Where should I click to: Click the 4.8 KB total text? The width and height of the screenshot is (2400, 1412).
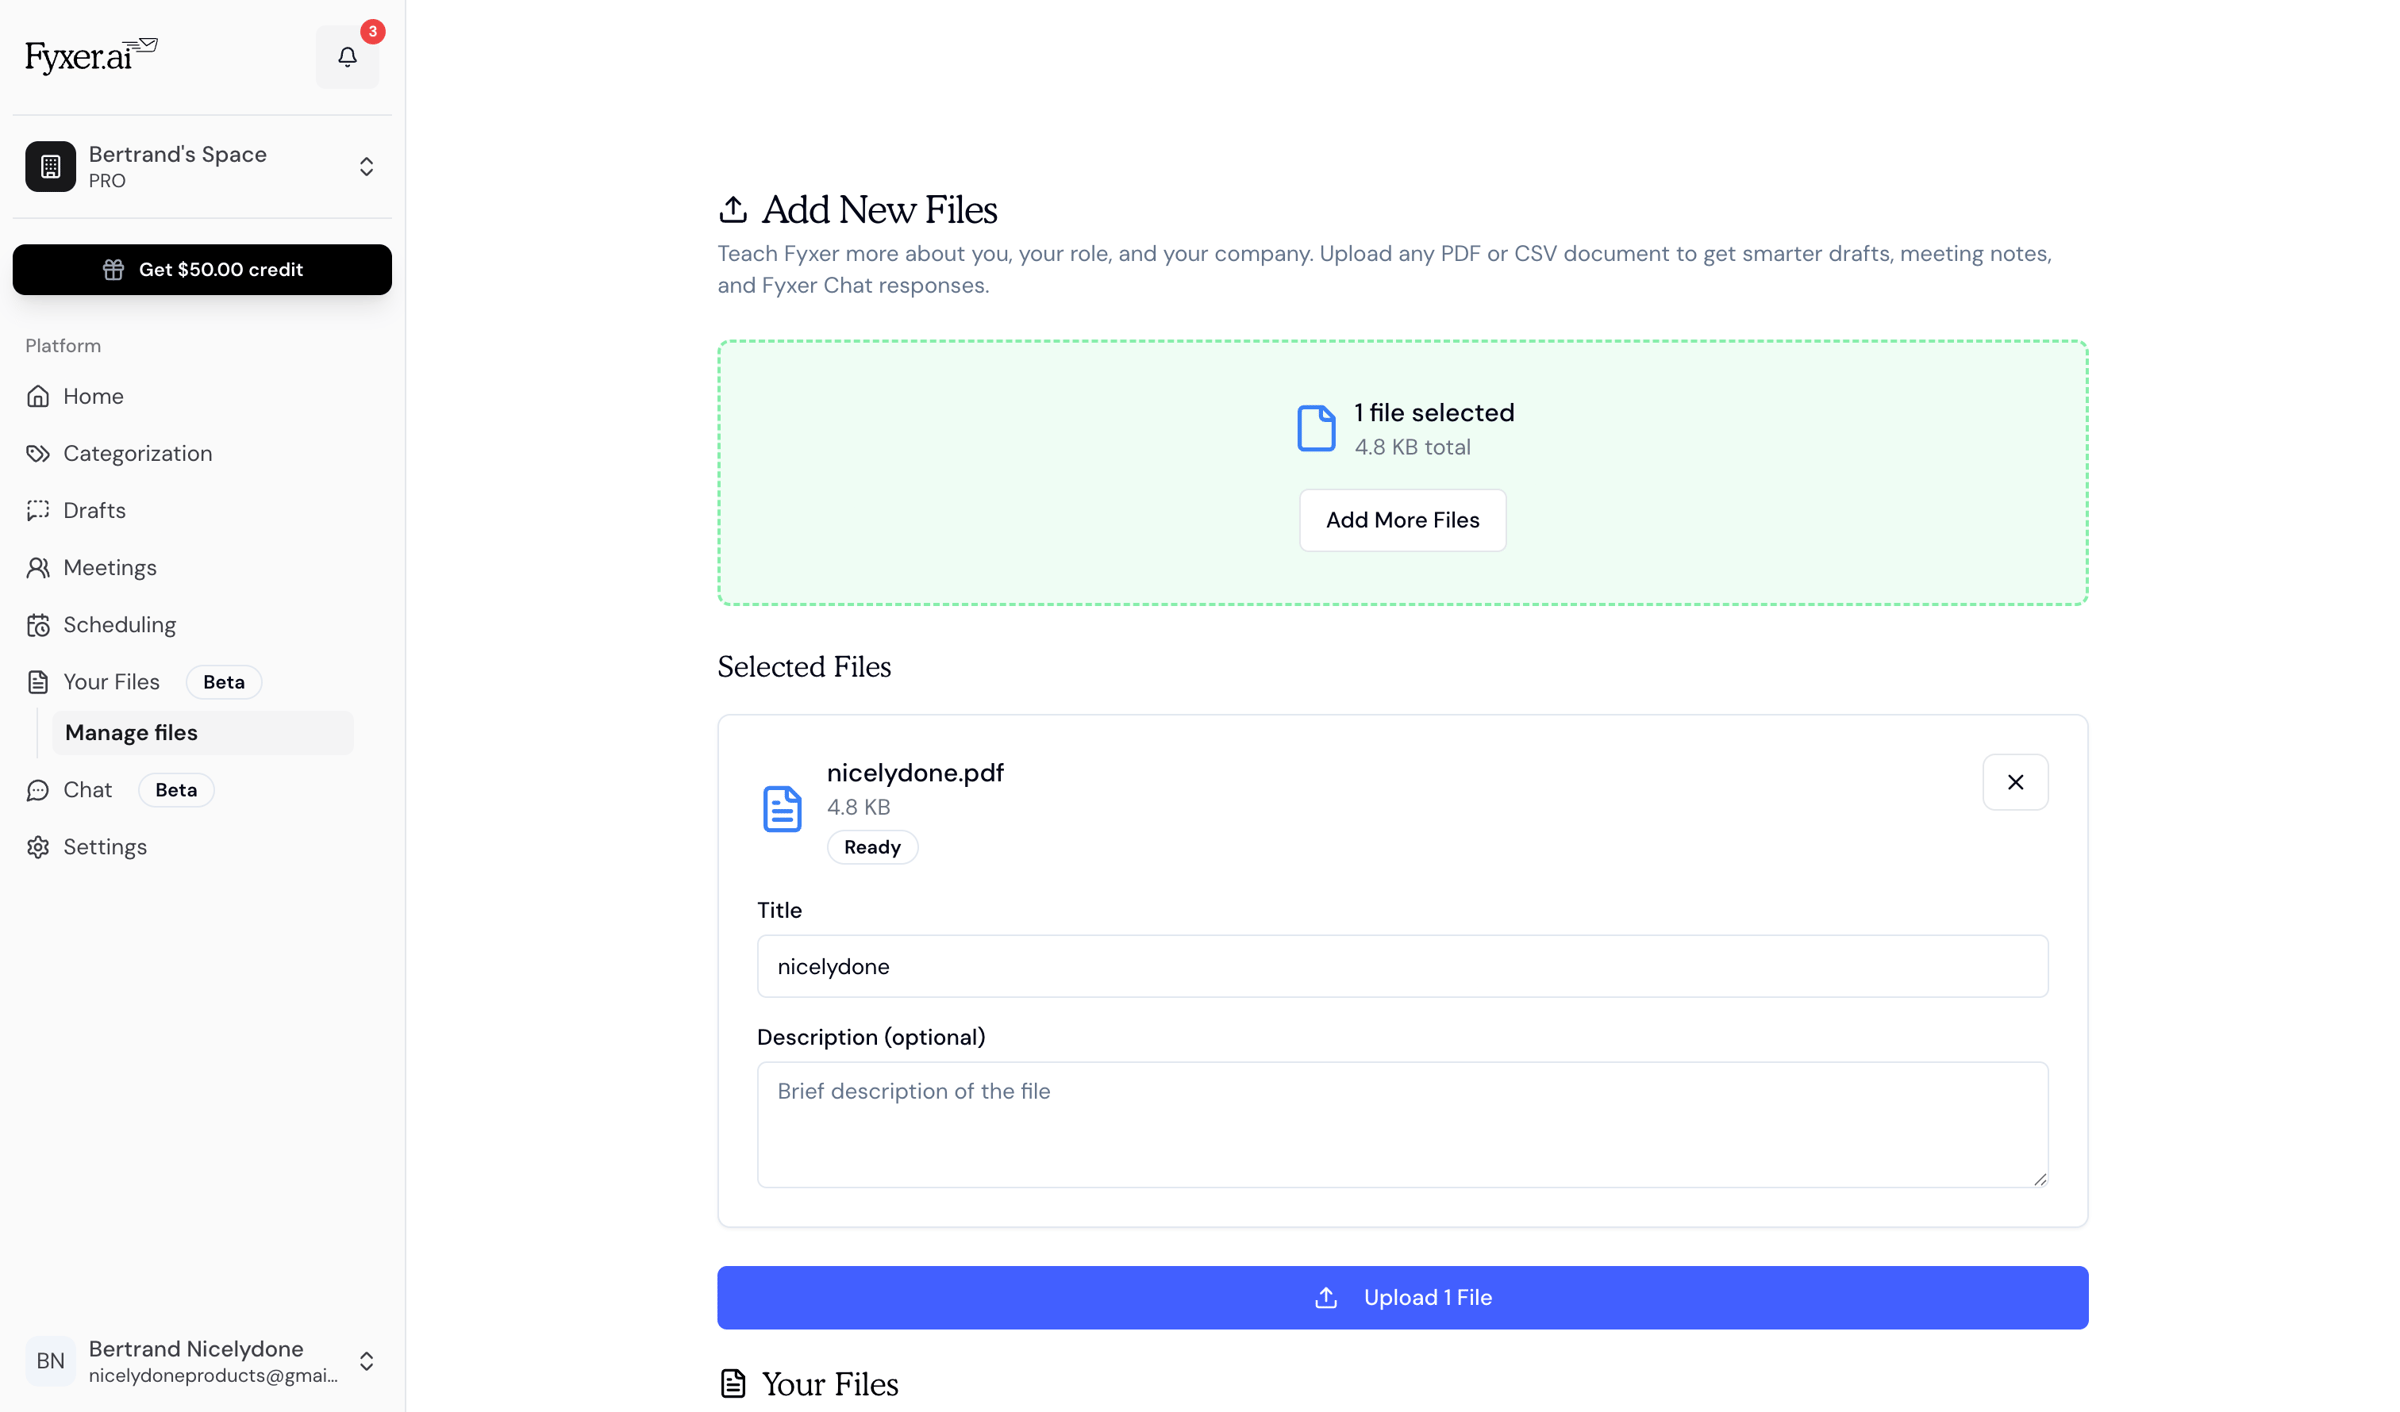(x=1412, y=447)
